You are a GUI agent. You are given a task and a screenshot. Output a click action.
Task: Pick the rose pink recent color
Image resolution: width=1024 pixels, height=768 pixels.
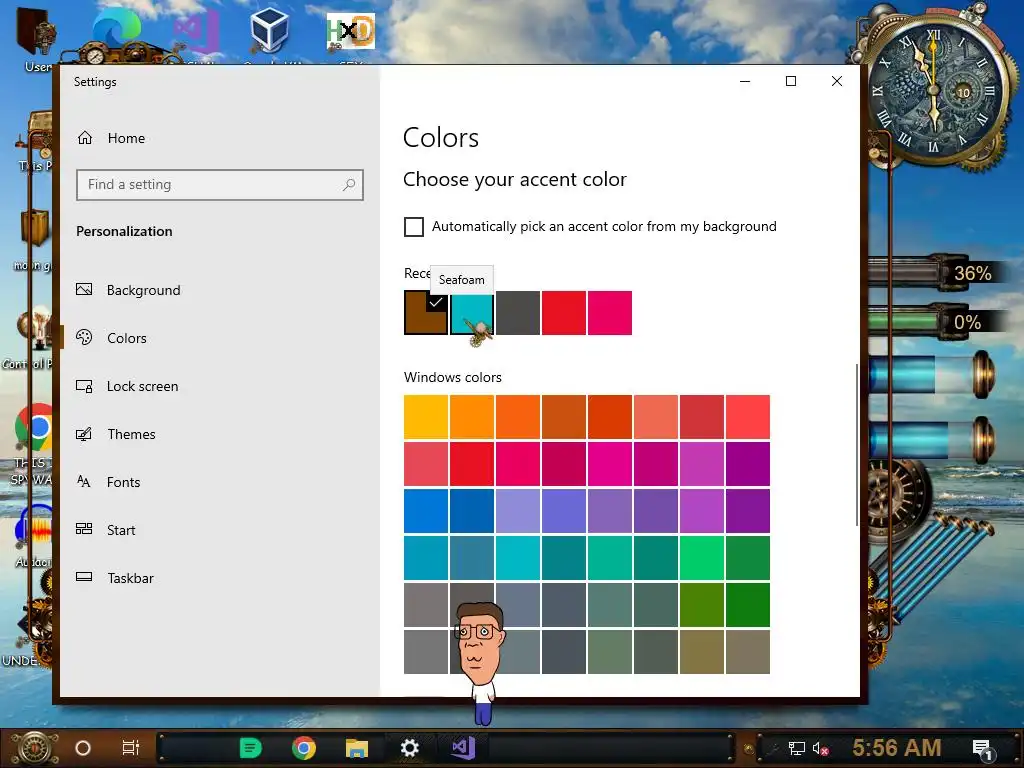coord(610,313)
